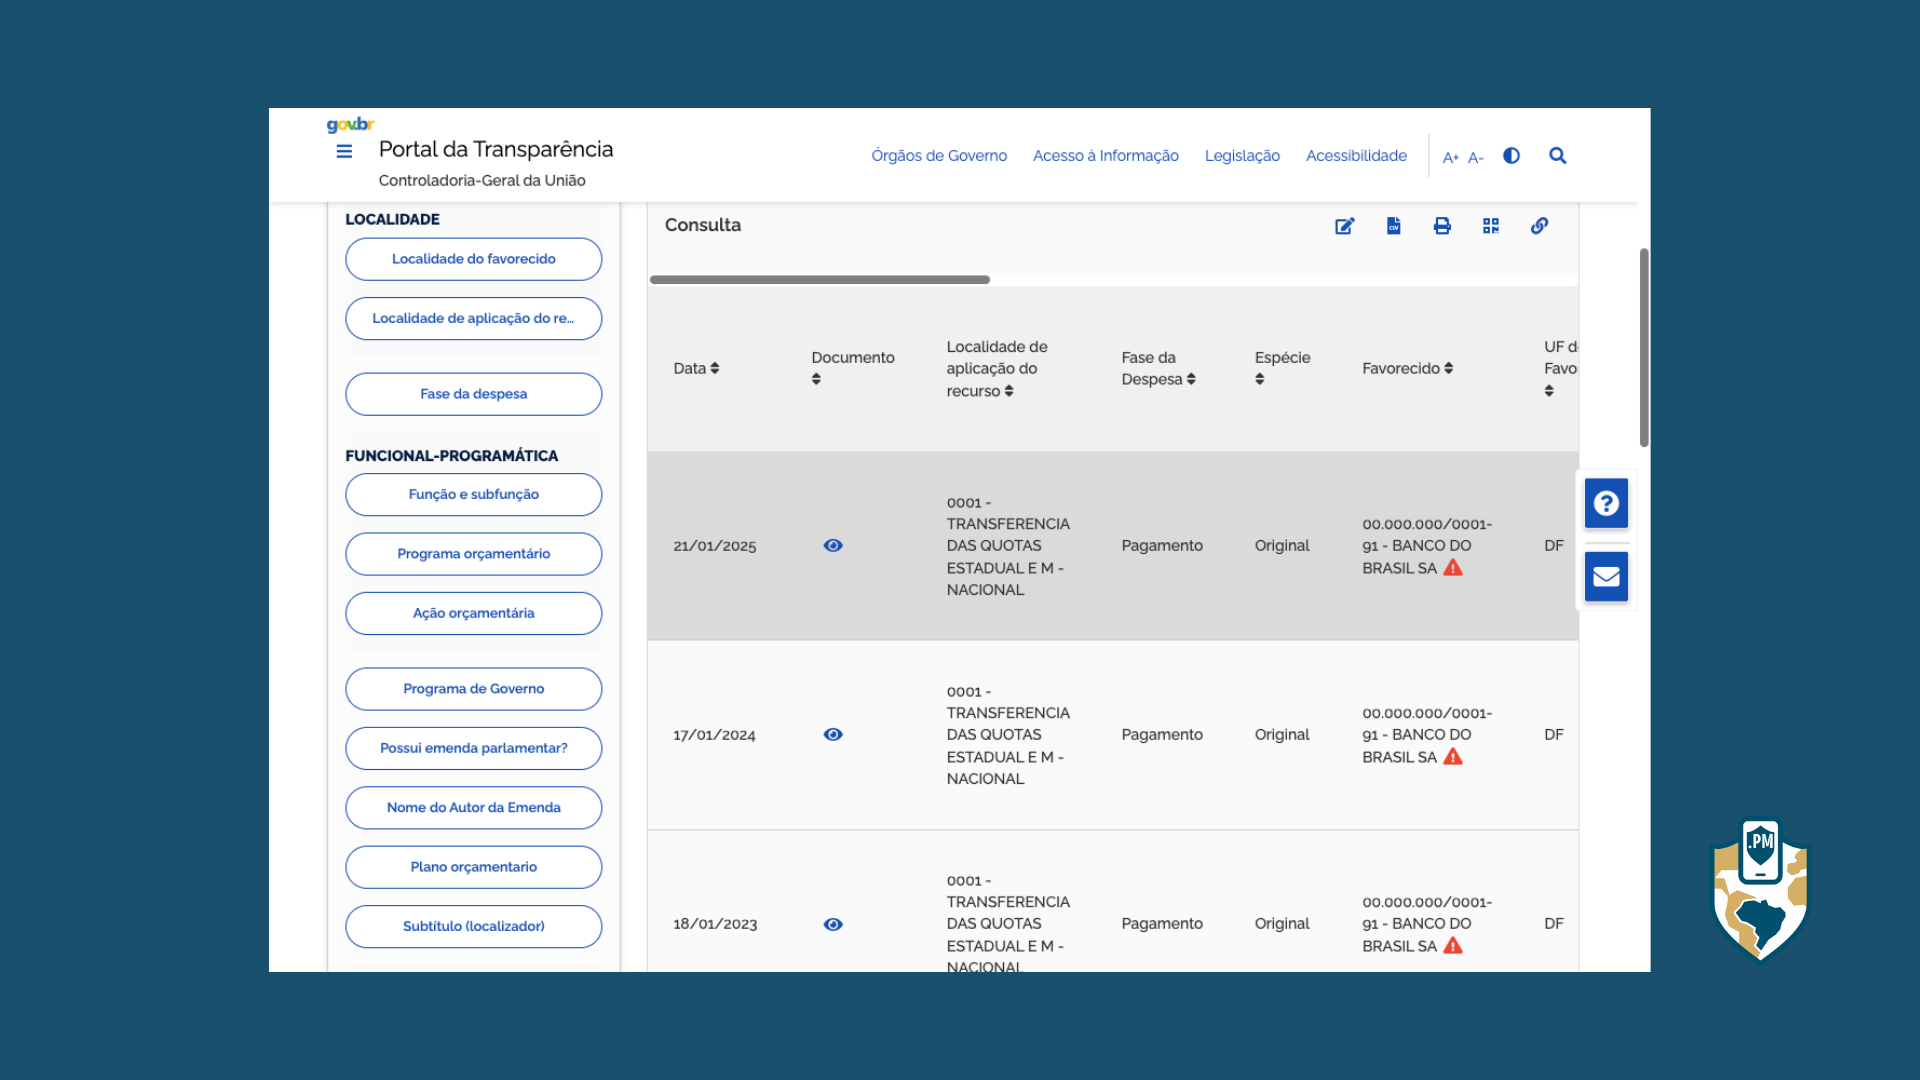
Task: Open the QR code icon
Action: coord(1491,226)
